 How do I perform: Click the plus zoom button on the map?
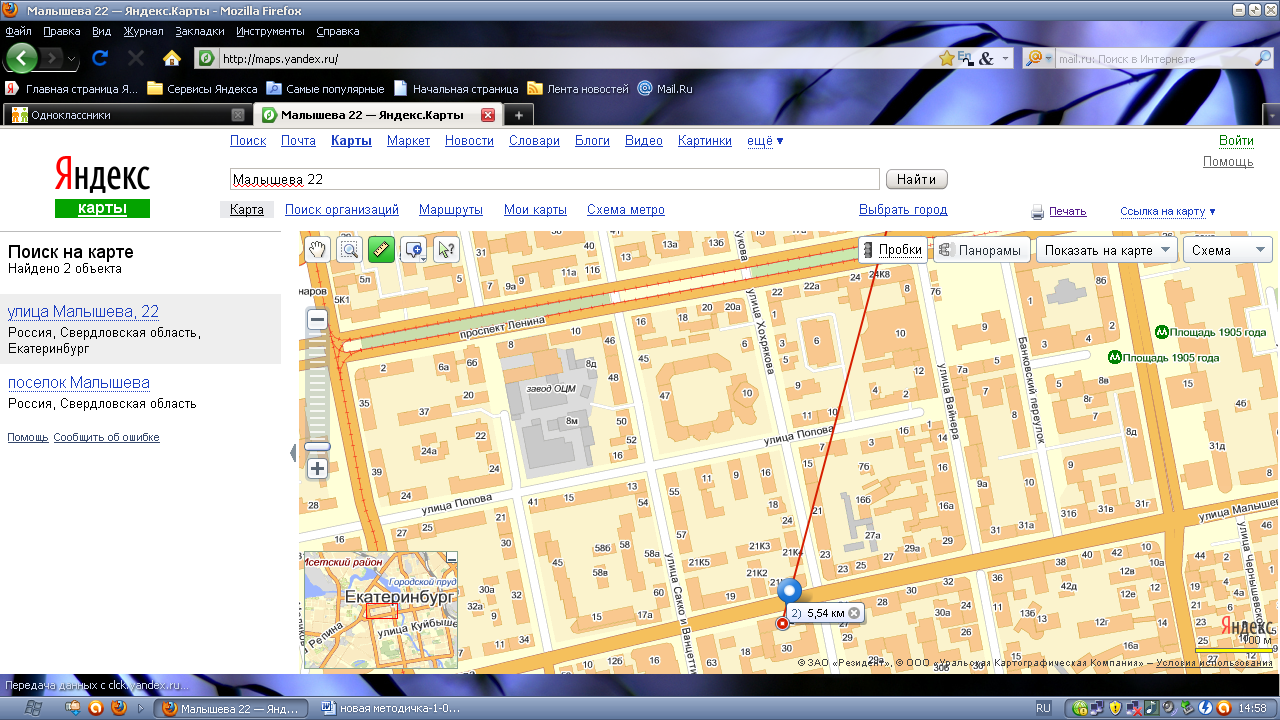click(x=317, y=468)
